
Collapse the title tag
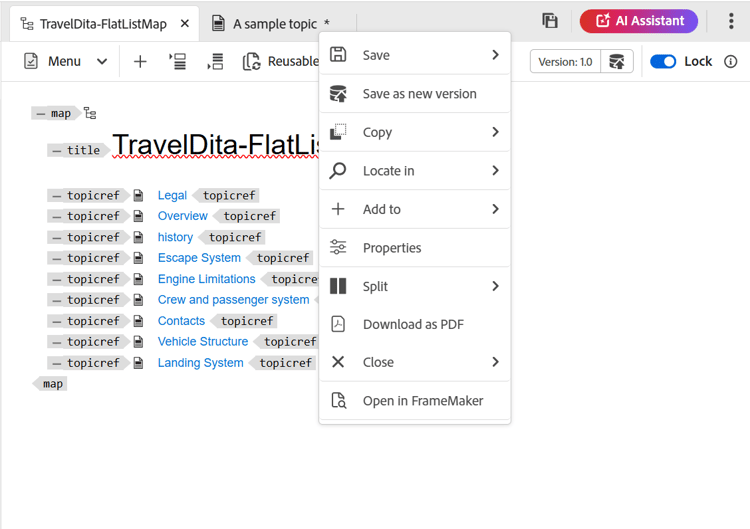57,151
